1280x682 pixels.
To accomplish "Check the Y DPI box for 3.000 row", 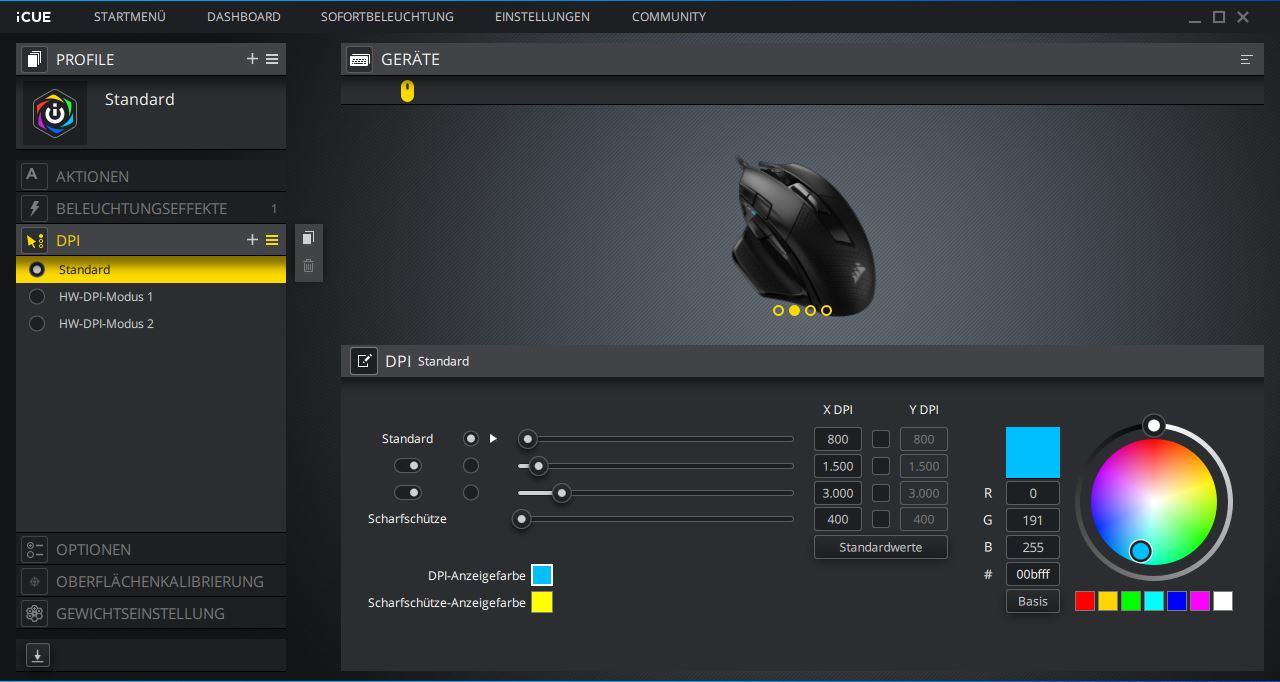I will point(881,492).
